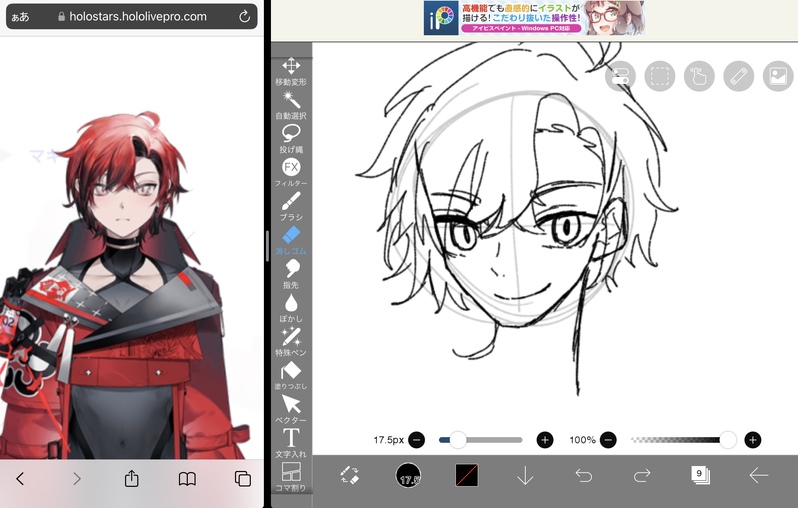Select the Special Pen (特殊ペン) tool
Screen dimensions: 798x508
click(291, 342)
